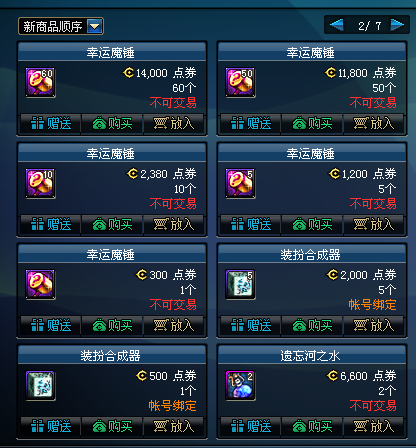The height and width of the screenshot is (448, 416).
Task: Buy the 6,600 点券 遗忘河之水
Action: (x=312, y=427)
